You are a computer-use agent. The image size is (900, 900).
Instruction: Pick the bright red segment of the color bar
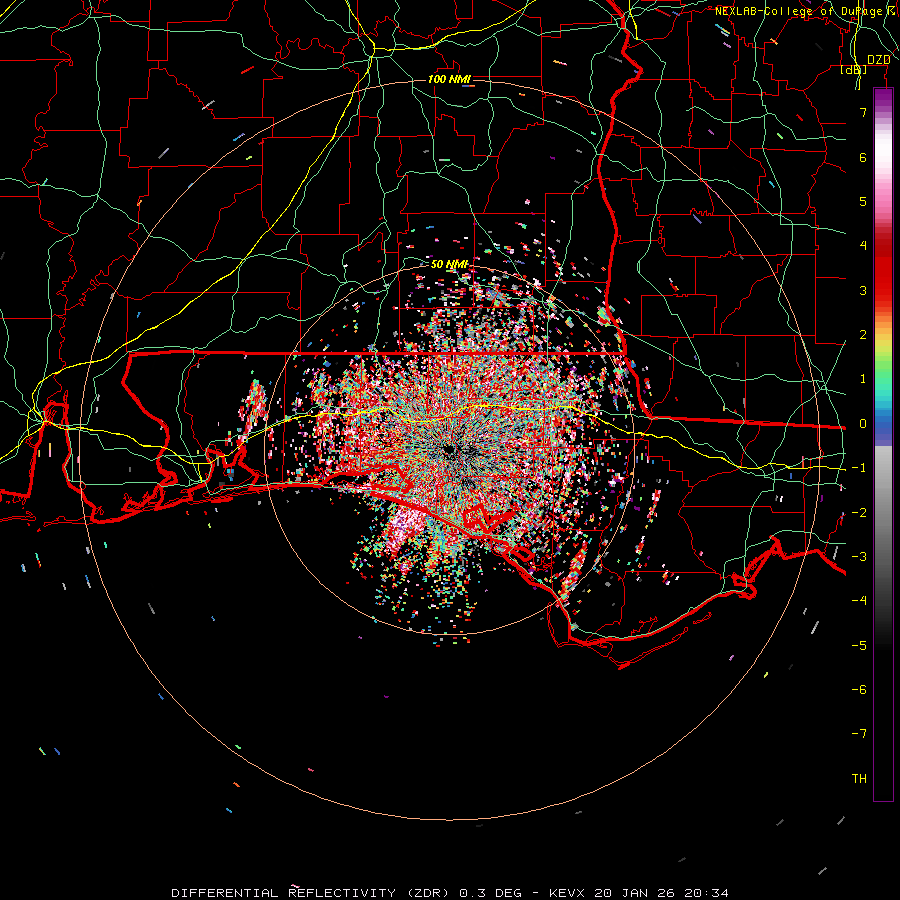tap(883, 276)
